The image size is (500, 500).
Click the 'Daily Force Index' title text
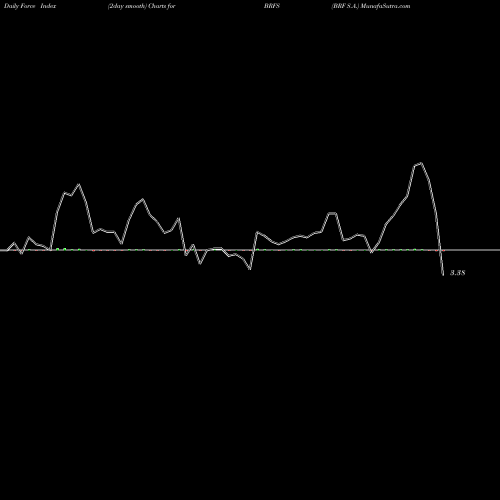(x=29, y=6)
